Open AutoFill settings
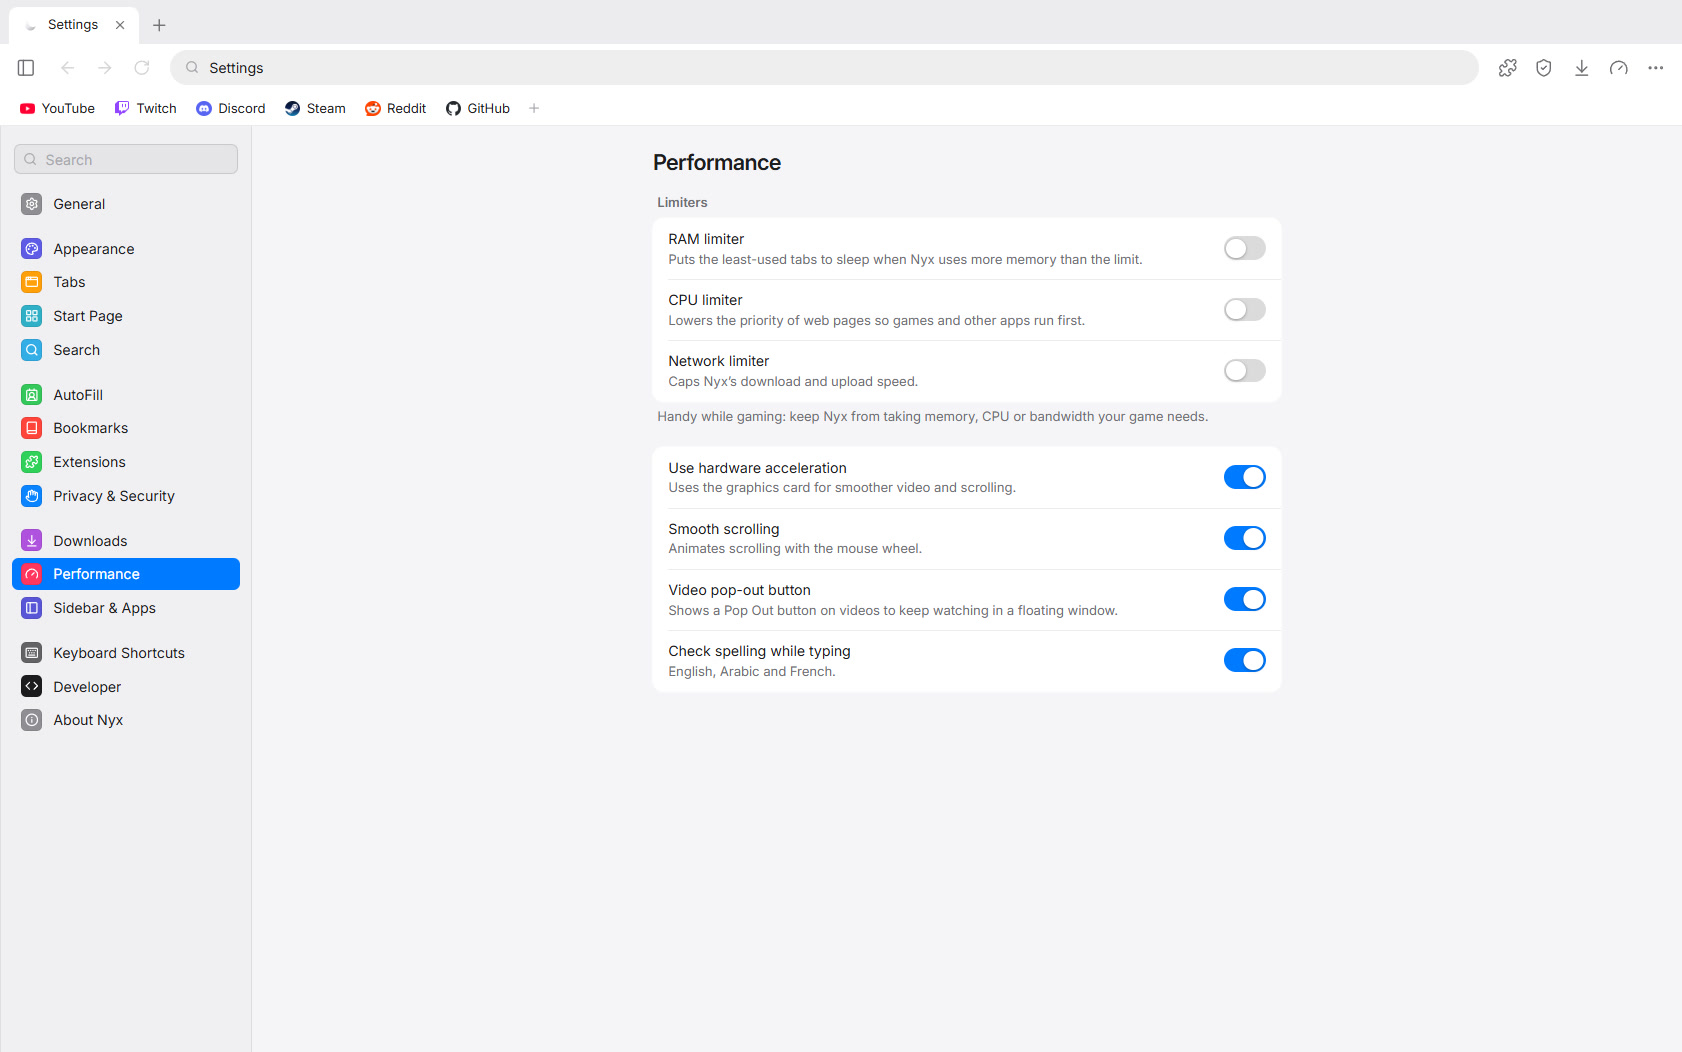 (126, 395)
